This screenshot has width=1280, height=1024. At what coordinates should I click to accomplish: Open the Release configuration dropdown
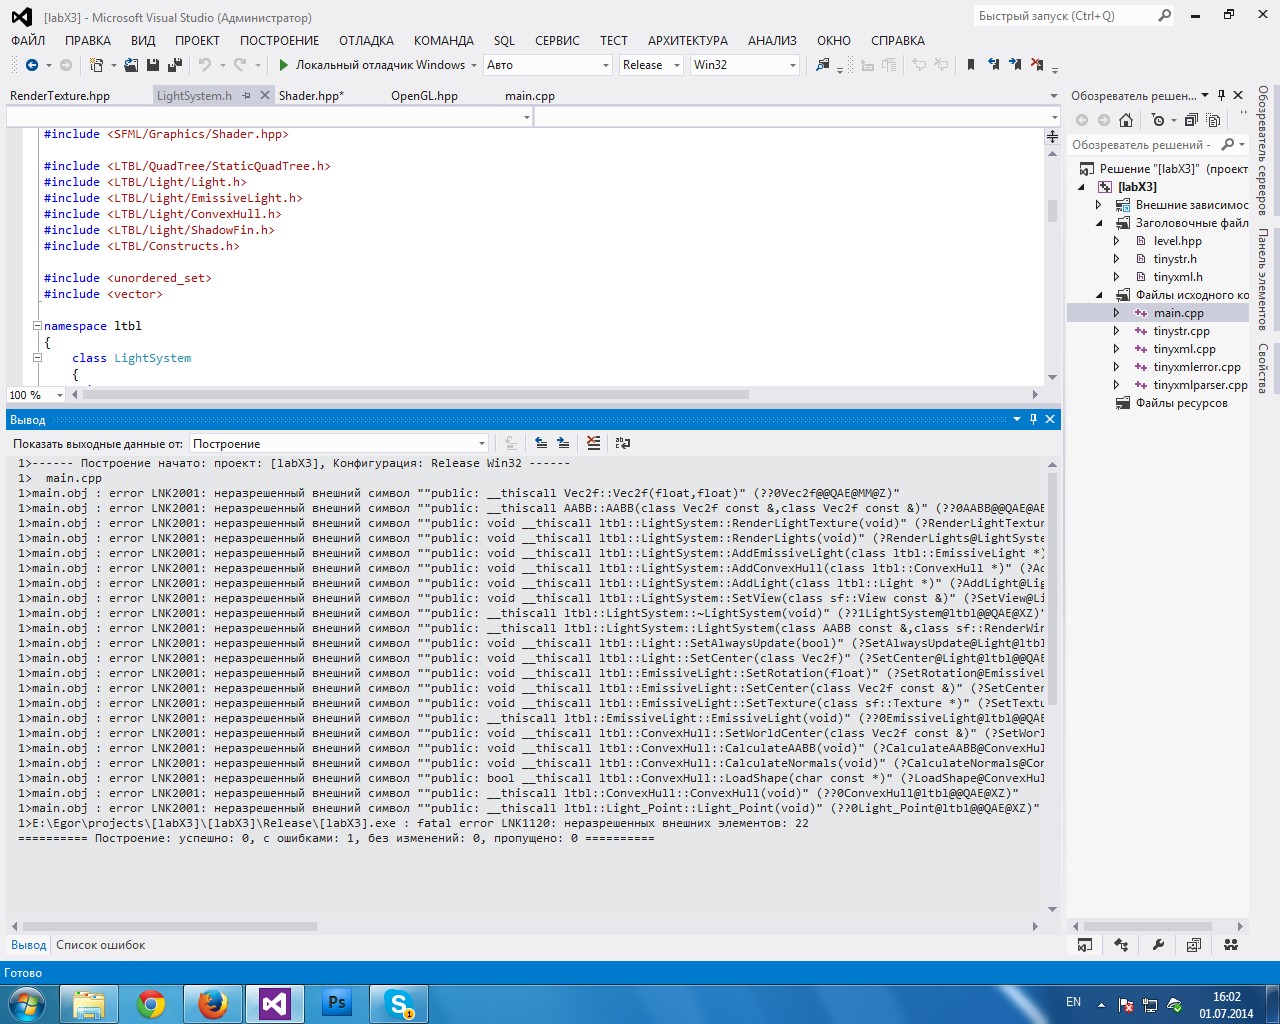coord(650,65)
